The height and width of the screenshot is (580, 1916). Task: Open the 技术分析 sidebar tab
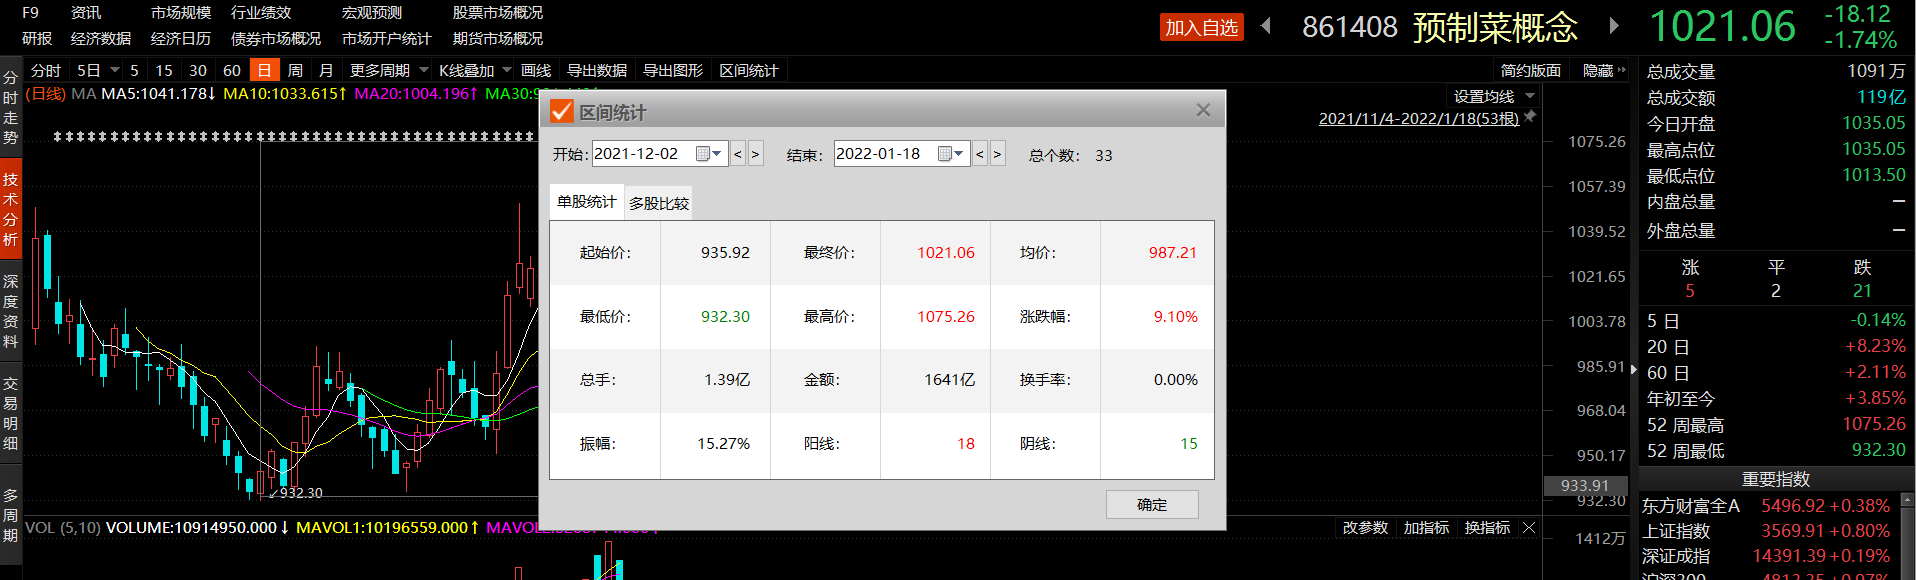10,209
